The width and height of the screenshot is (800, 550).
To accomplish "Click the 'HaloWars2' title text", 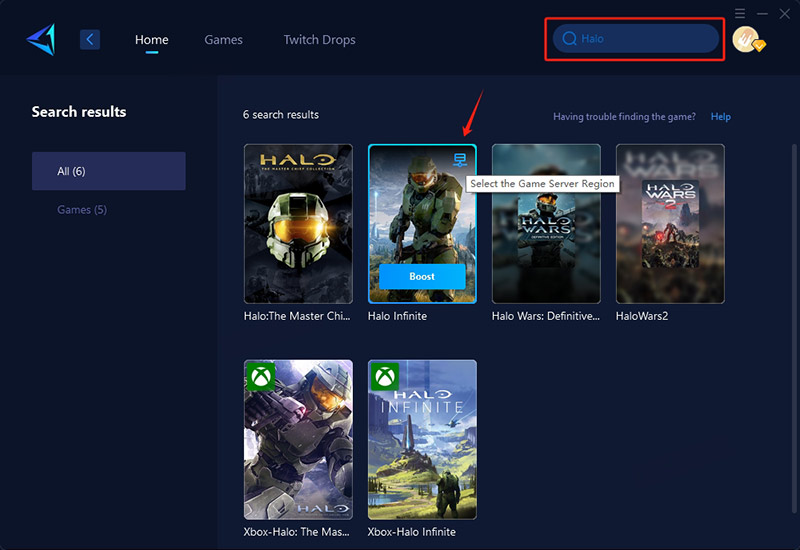I will (642, 316).
